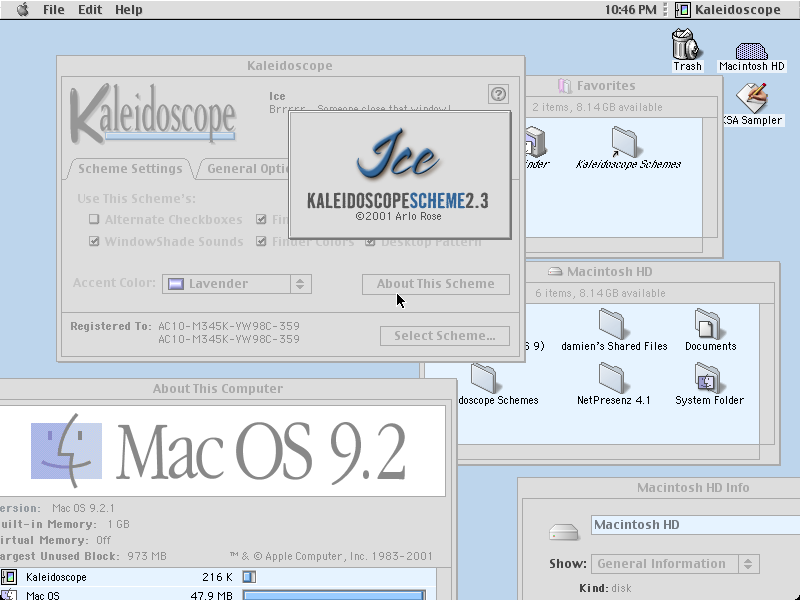Click the "Mac OS 9.2.1" version text
Image resolution: width=800 pixels, height=600 pixels.
coord(83,508)
